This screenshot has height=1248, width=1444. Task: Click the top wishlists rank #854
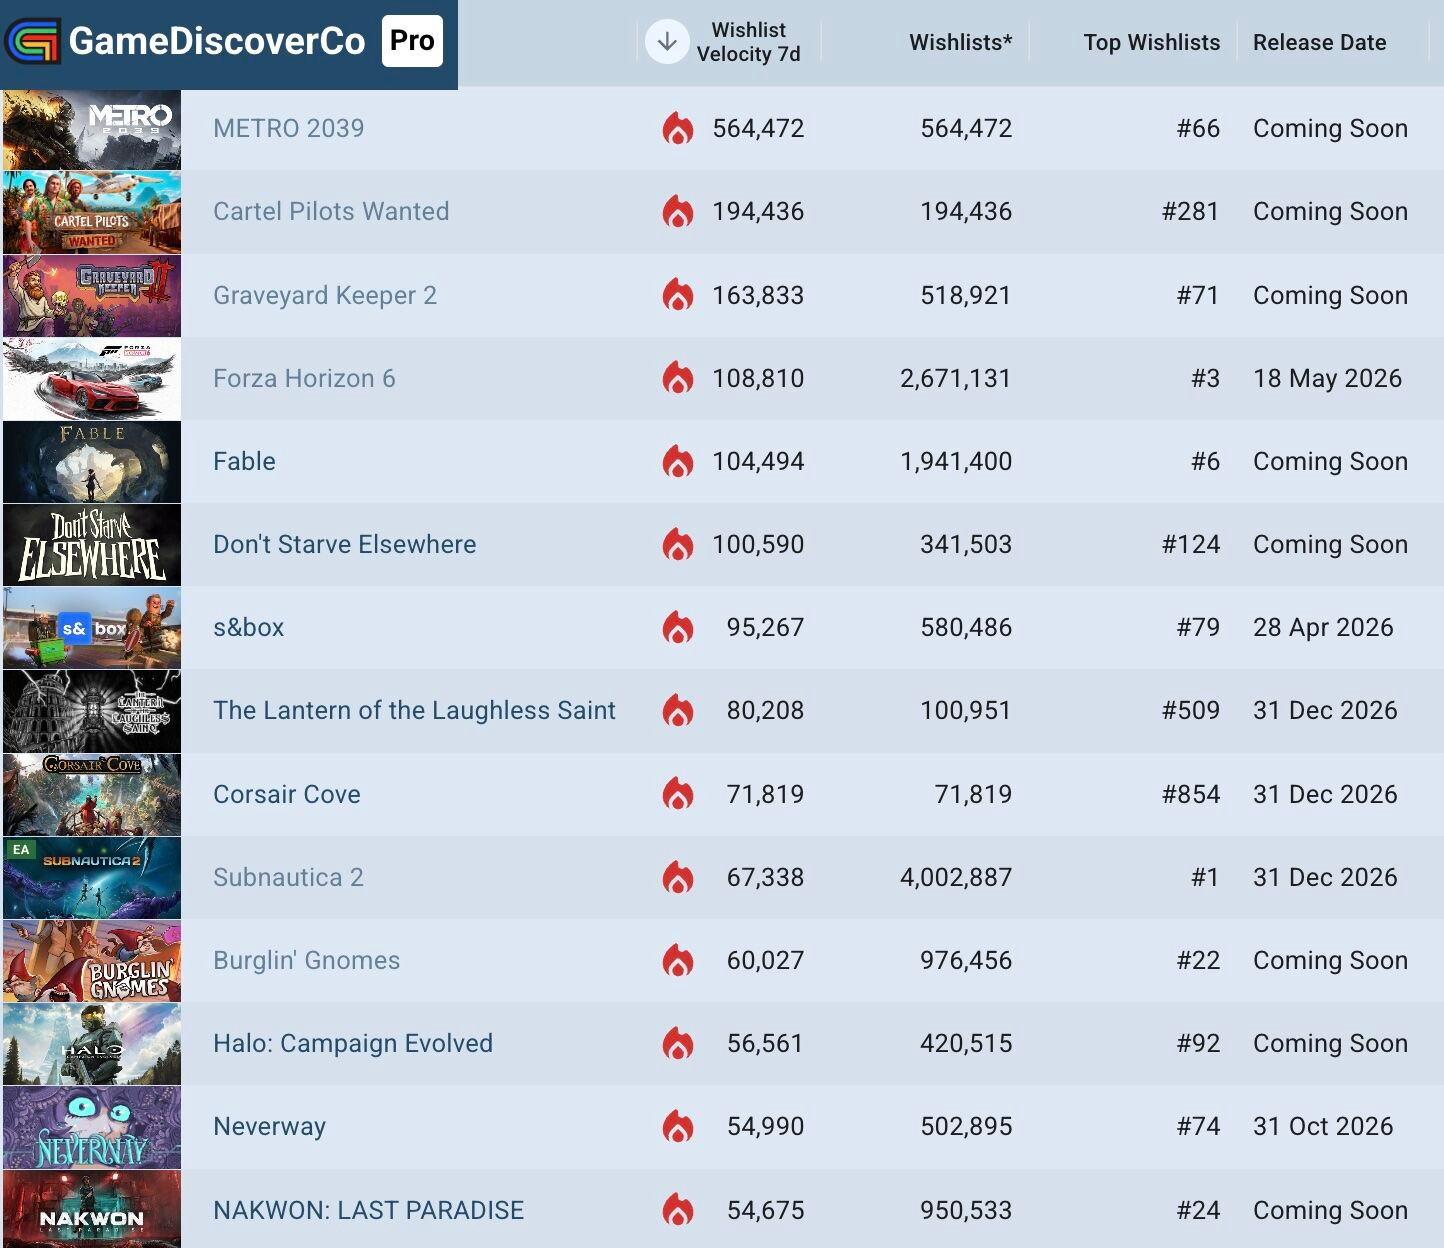coord(1191,794)
